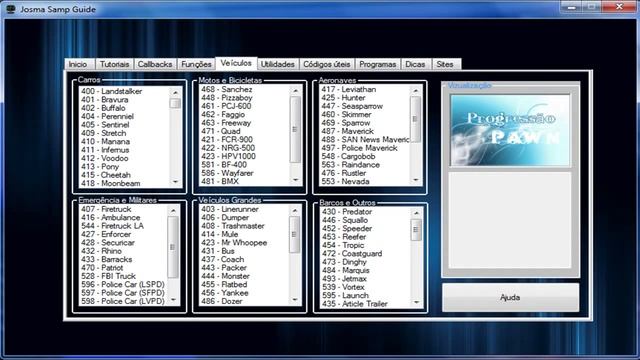Select 402 - Buffalo car entry
This screenshot has width=640, height=360.
[103, 108]
